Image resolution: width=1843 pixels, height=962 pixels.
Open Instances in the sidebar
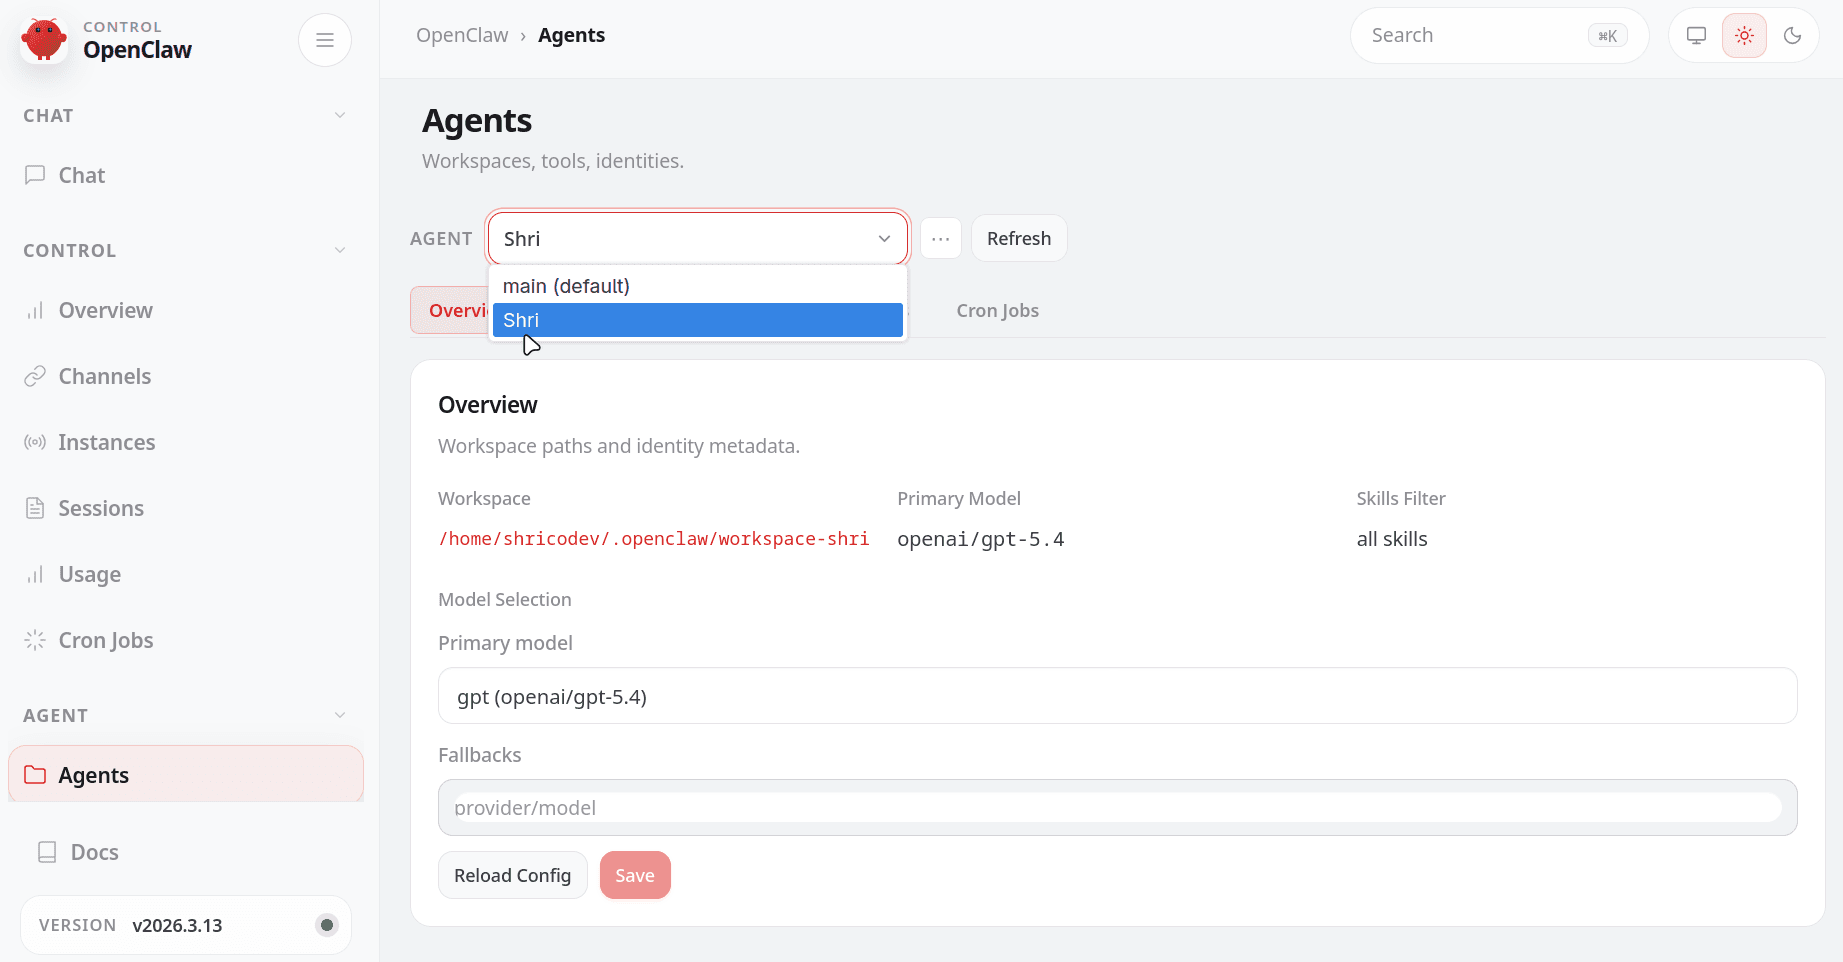[185, 442]
